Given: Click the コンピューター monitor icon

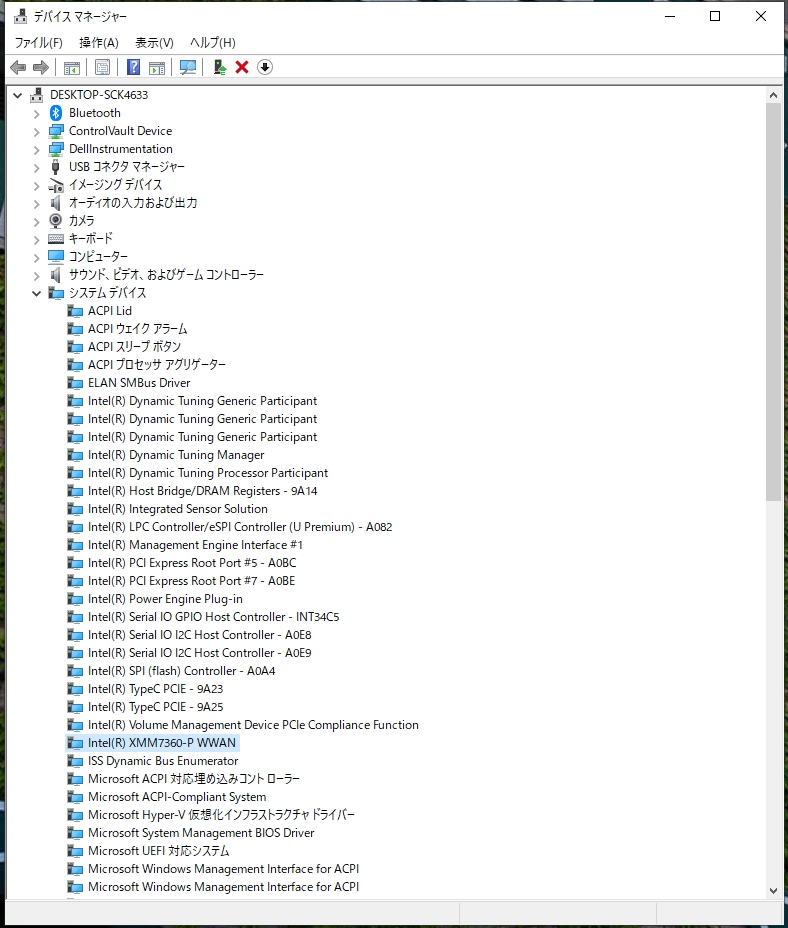Looking at the screenshot, I should [56, 257].
